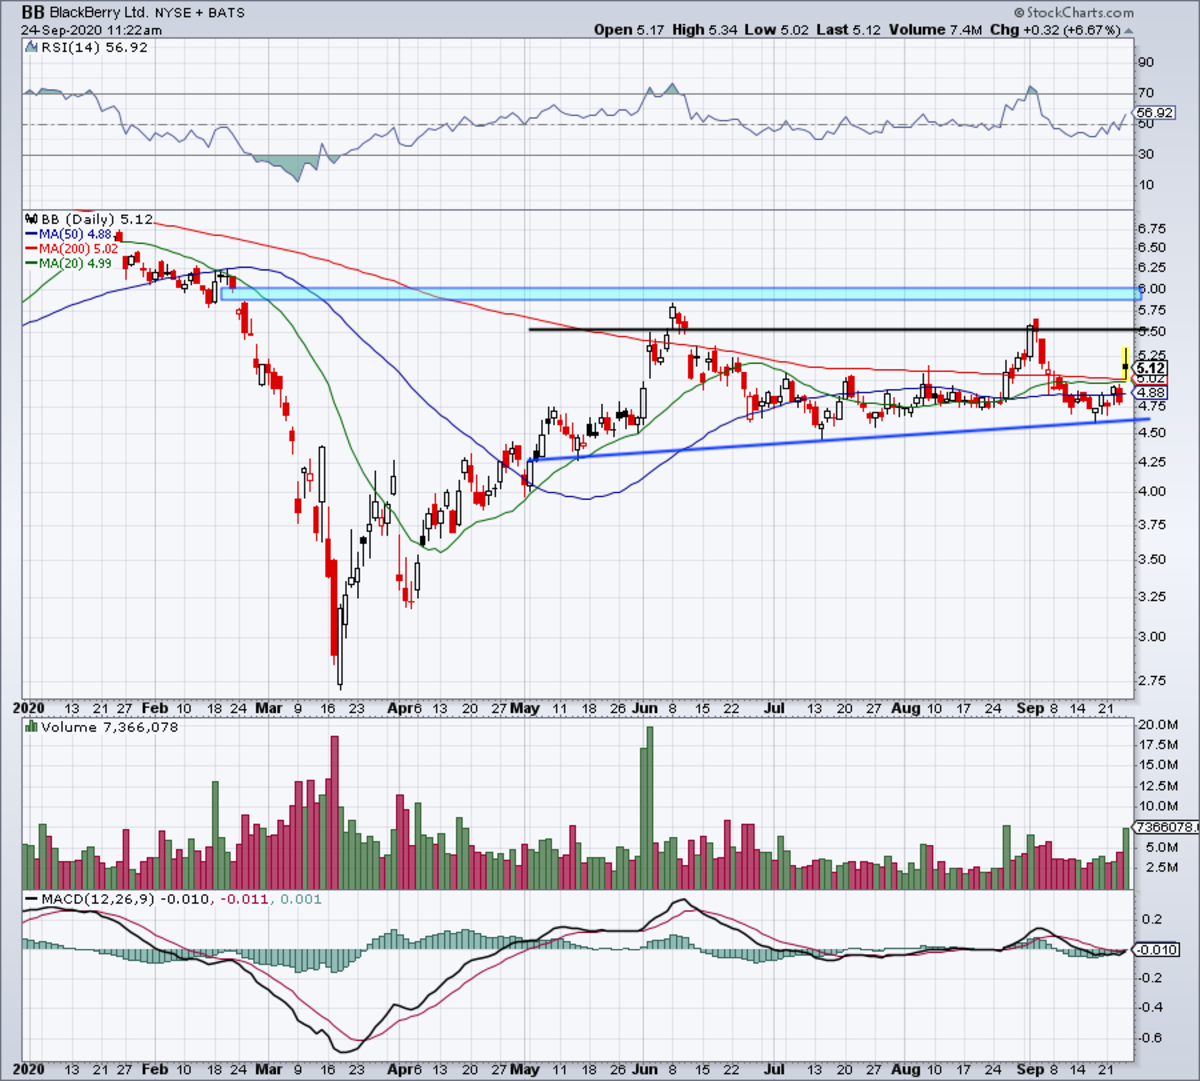Click the black horizontal resistance line at 5.50
This screenshot has width=1200, height=1081.
(x=833, y=329)
